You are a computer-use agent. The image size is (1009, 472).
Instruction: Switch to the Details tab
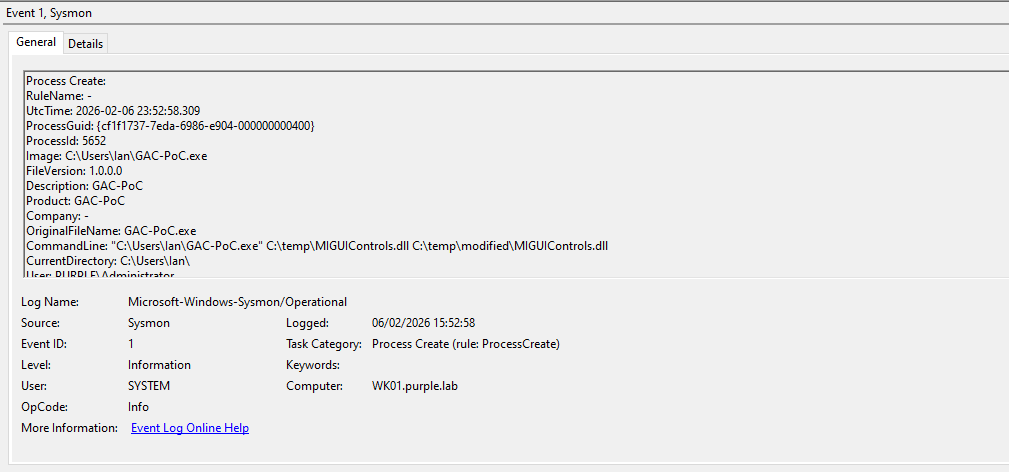pos(85,43)
